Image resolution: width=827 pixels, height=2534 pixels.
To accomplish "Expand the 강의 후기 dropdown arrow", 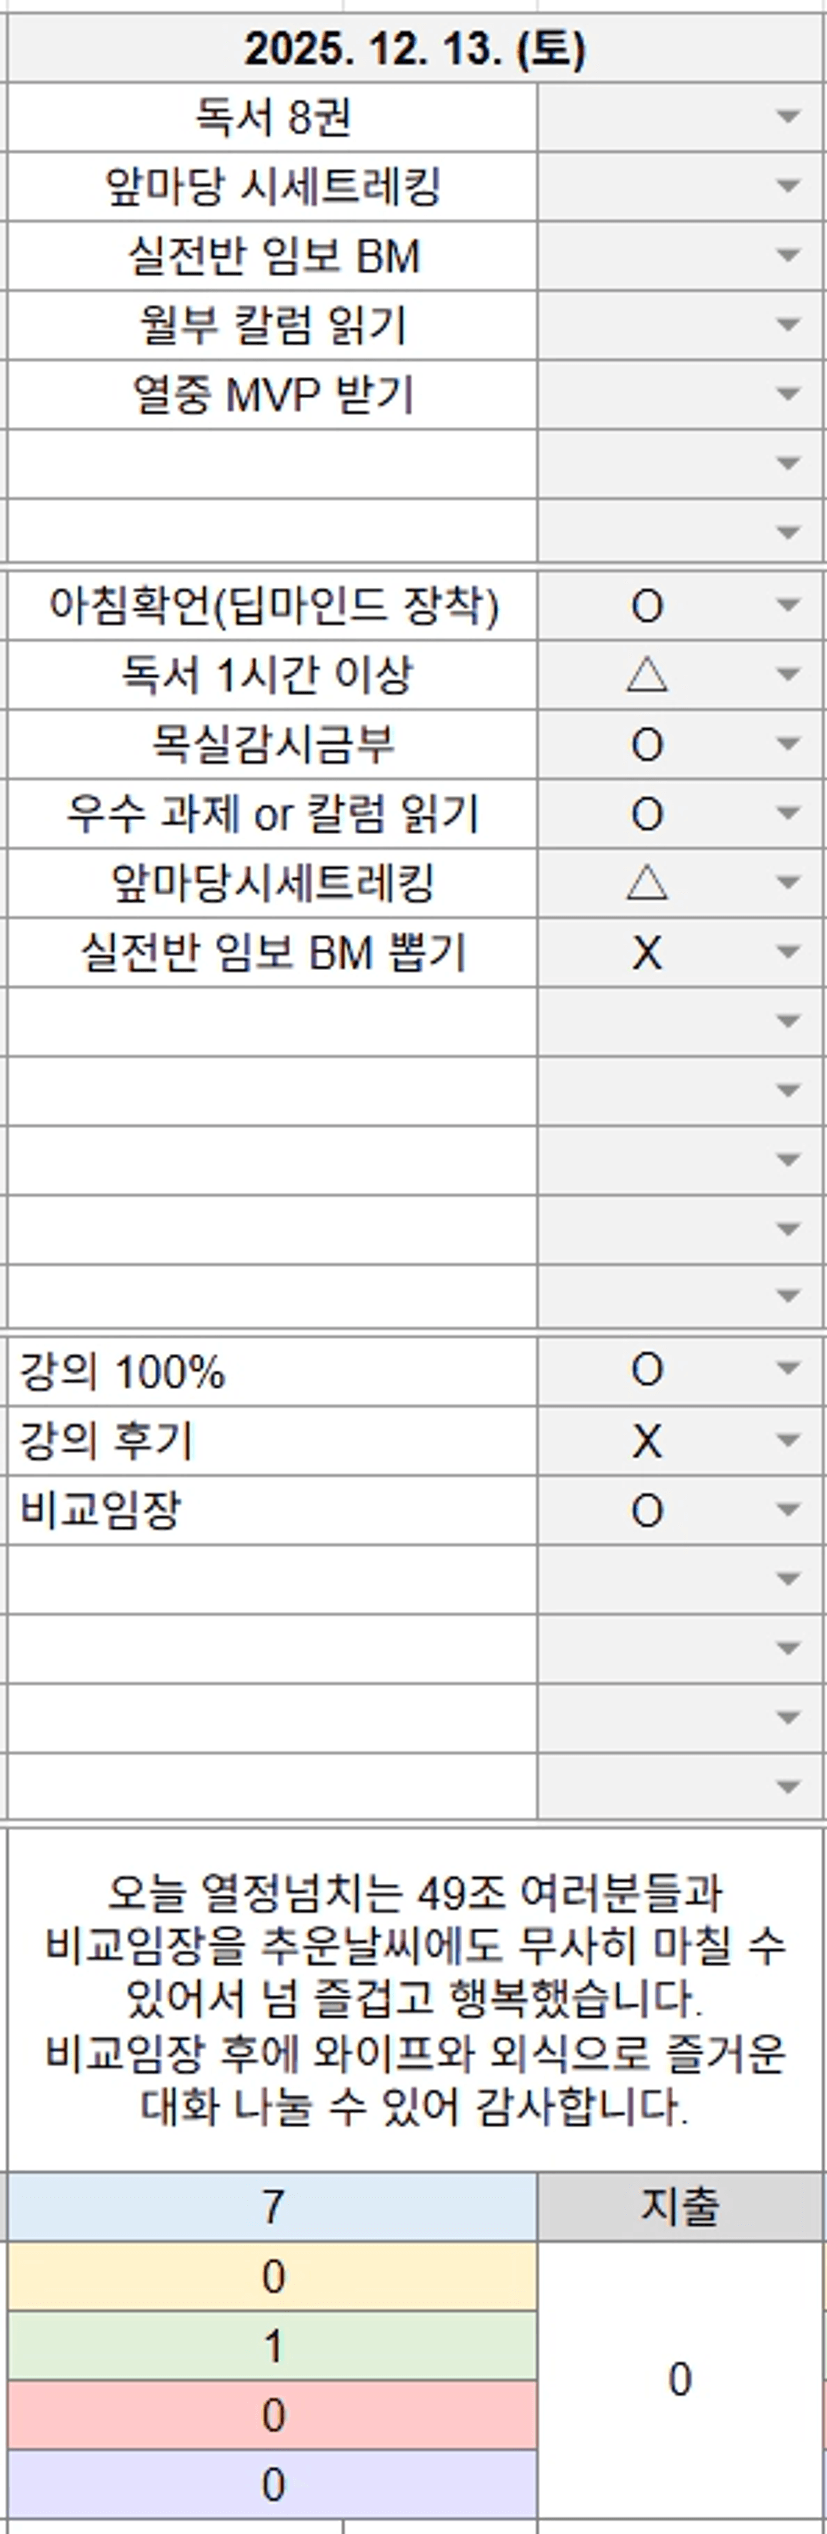I will (787, 1440).
